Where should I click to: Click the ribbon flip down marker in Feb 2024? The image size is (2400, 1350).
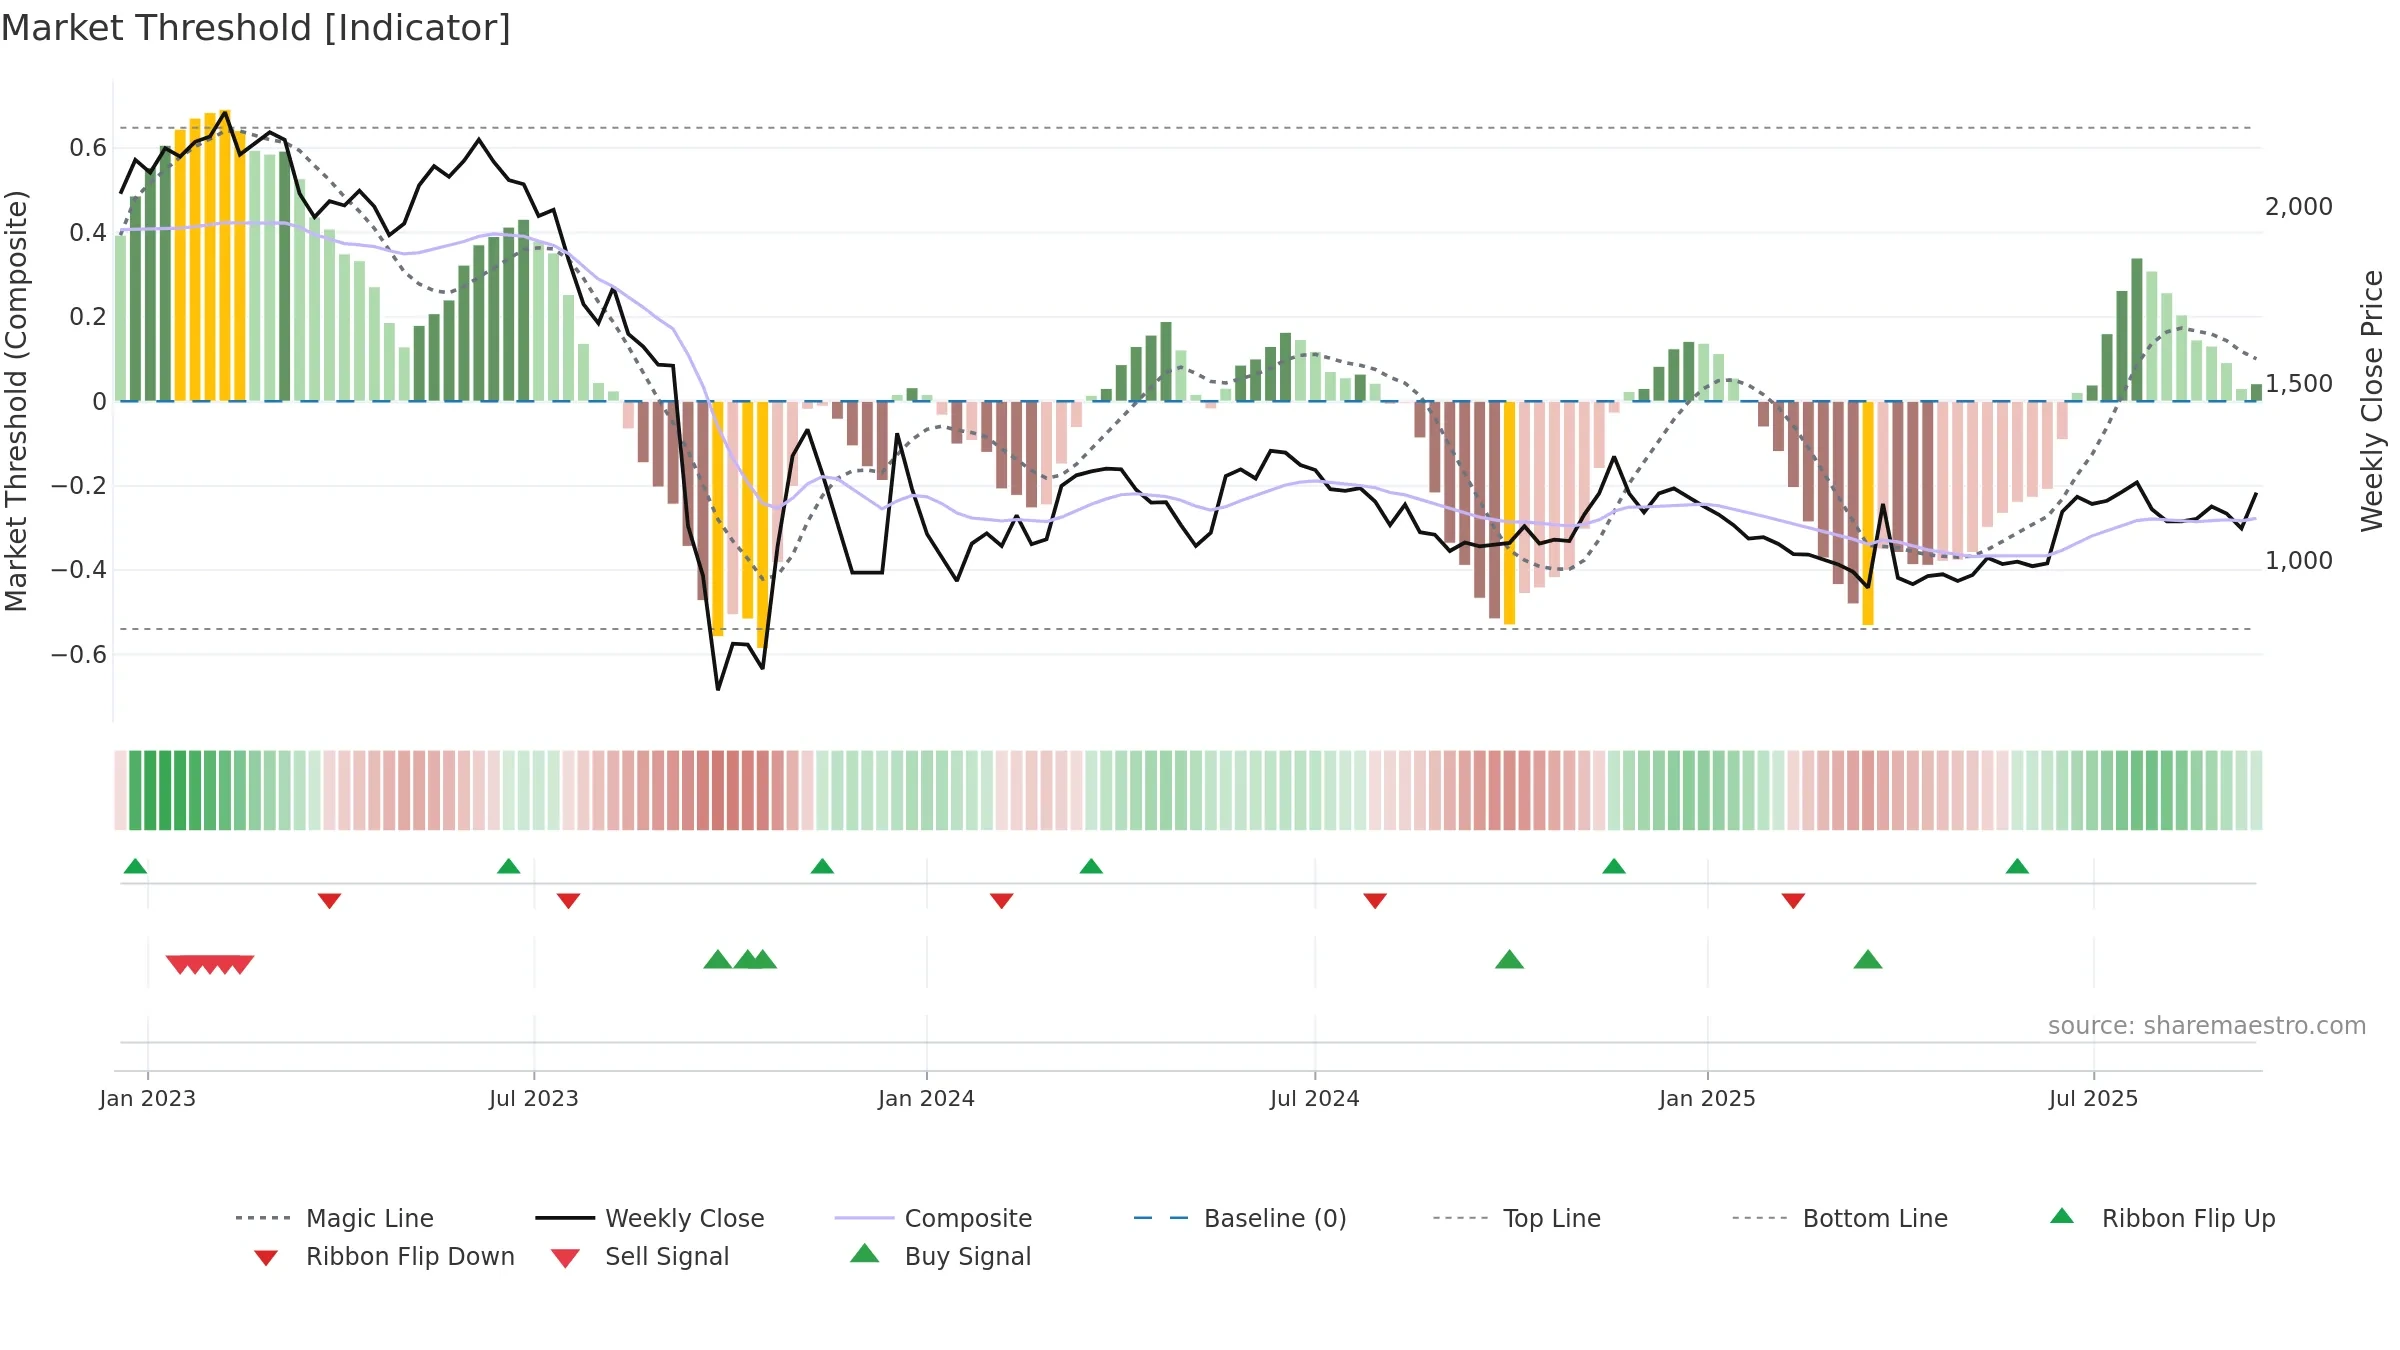tap(1001, 901)
